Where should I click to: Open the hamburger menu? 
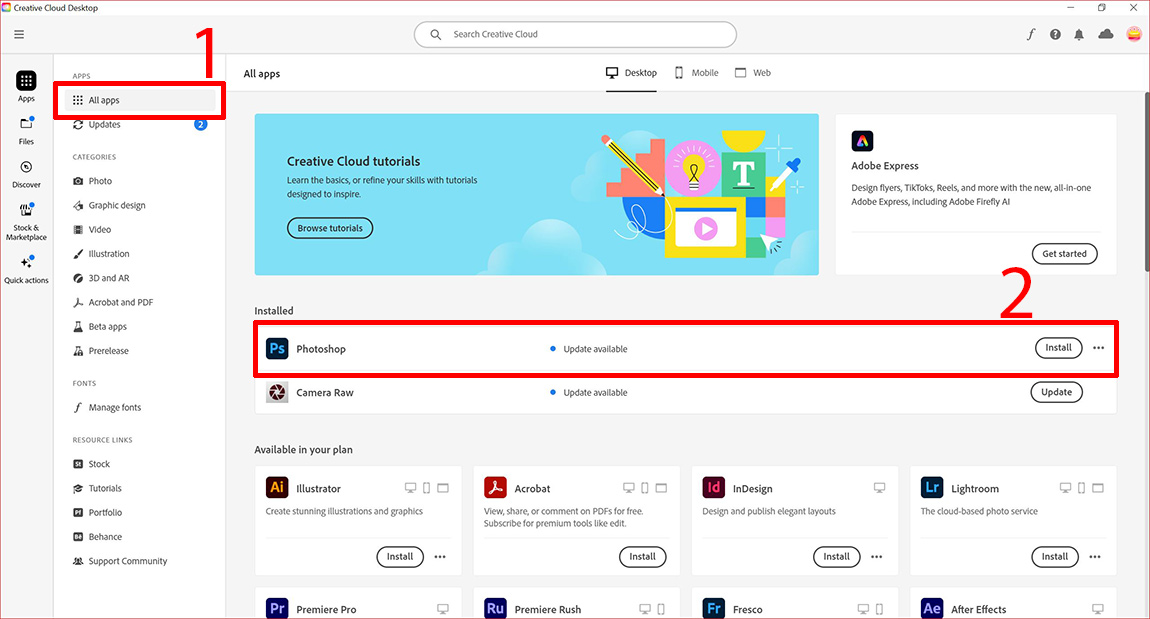click(19, 34)
